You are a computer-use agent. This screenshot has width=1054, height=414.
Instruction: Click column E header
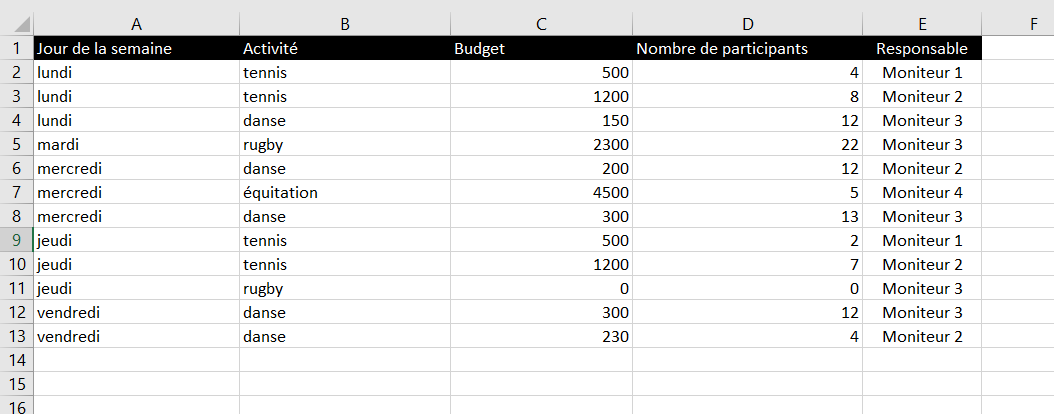(921, 24)
